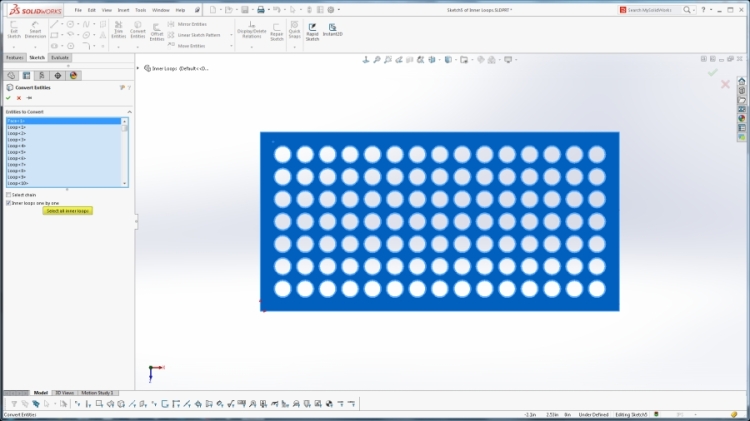Click the New document icon
Viewport: 750px width, 421px height.
click(x=213, y=10)
